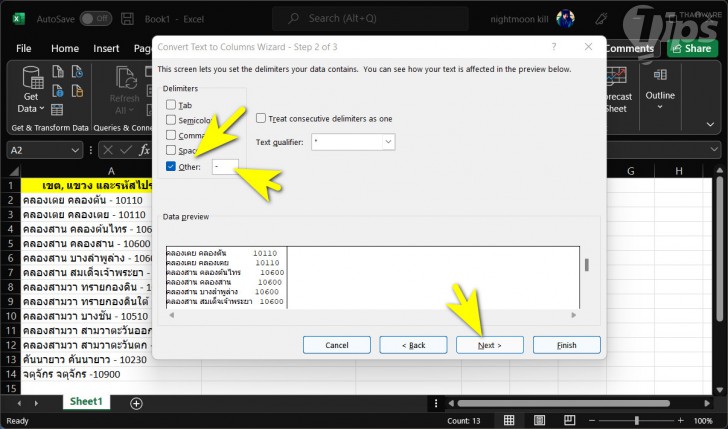The width and height of the screenshot is (728, 429).
Task: Collapse the ribbon using the chevron
Action: point(710,124)
